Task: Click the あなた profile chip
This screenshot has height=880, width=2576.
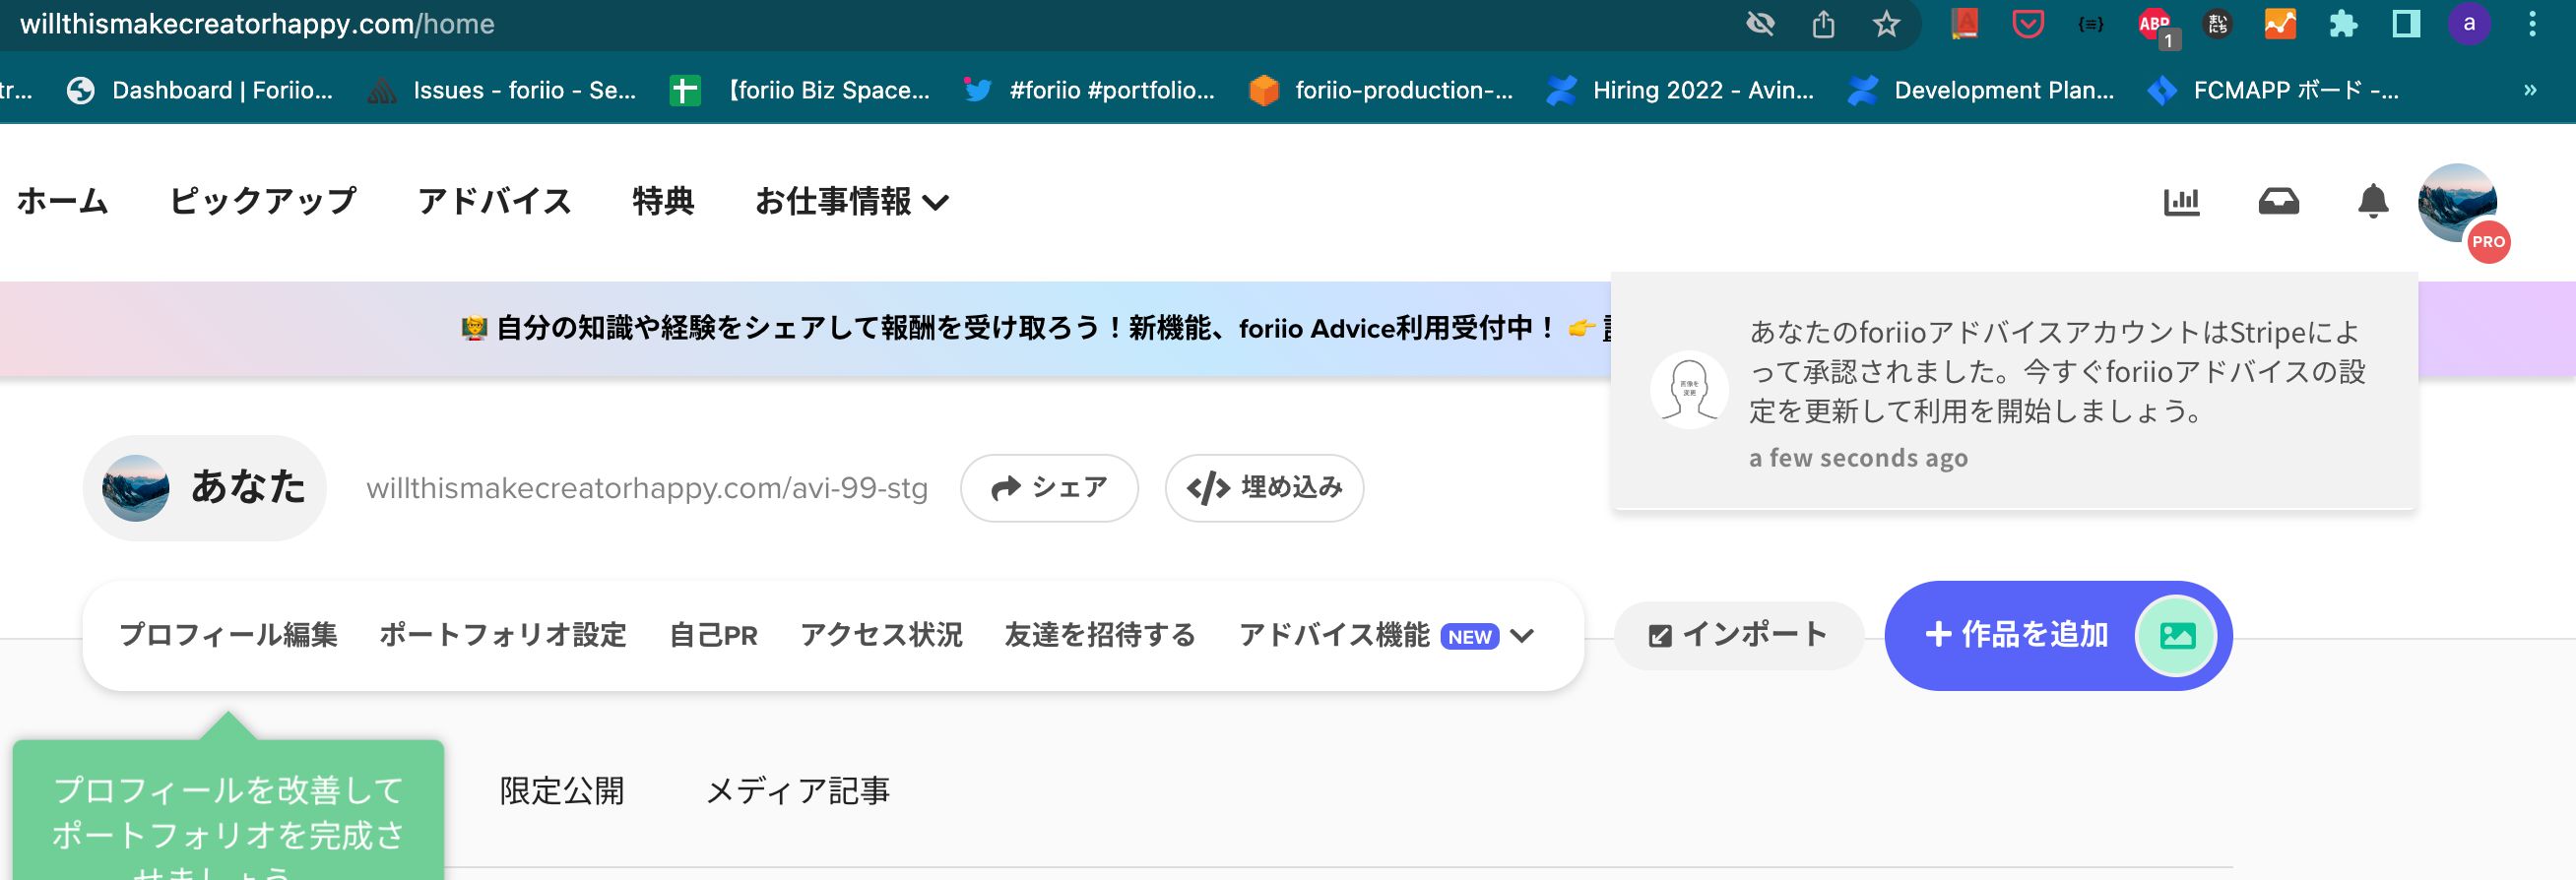Action: point(205,488)
